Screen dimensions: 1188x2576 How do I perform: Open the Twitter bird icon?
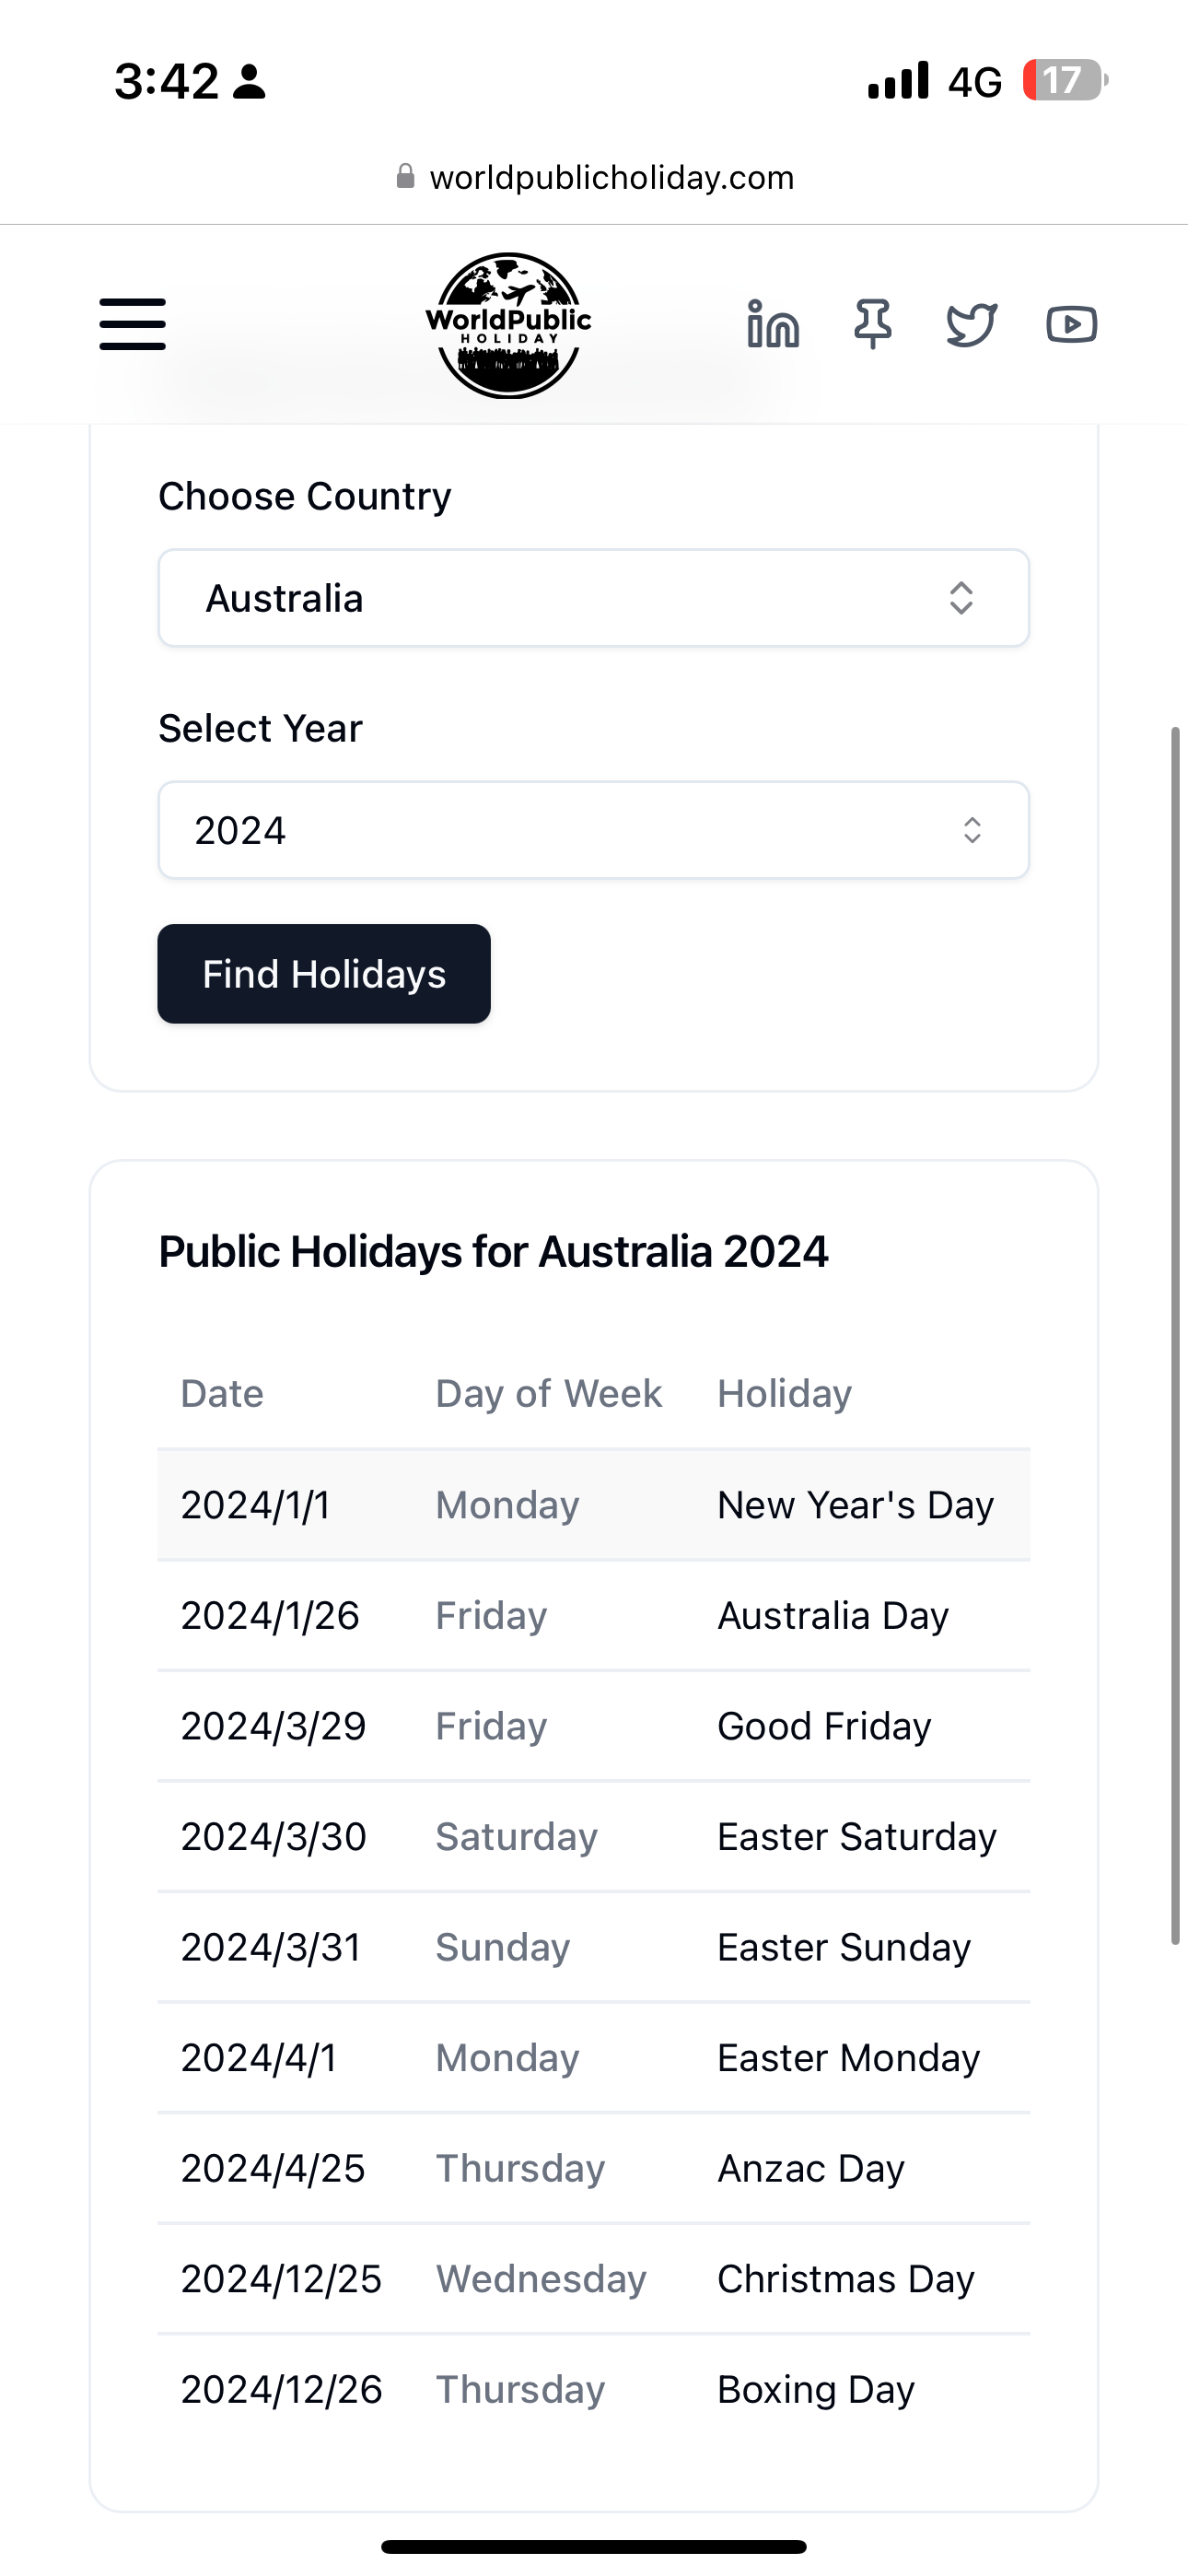tap(971, 324)
